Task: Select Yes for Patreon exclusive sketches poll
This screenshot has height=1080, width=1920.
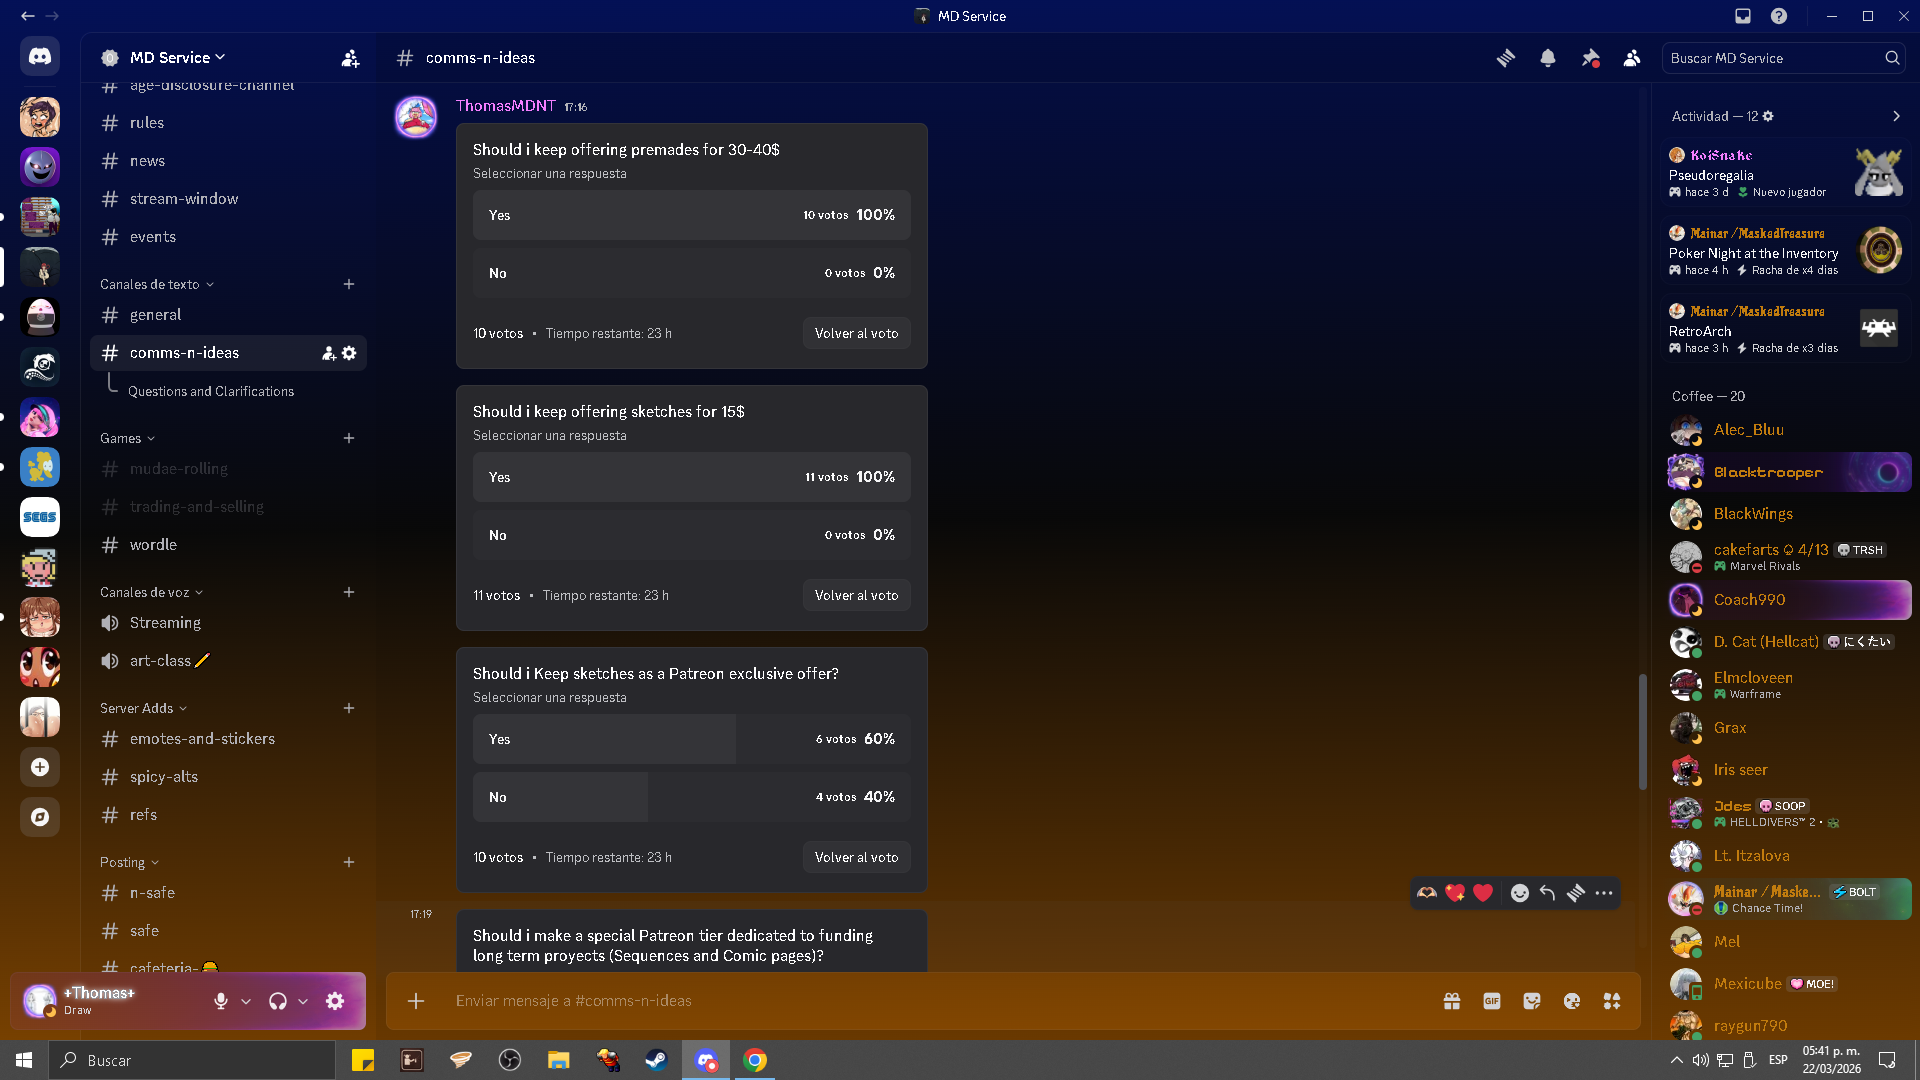Action: pos(692,739)
